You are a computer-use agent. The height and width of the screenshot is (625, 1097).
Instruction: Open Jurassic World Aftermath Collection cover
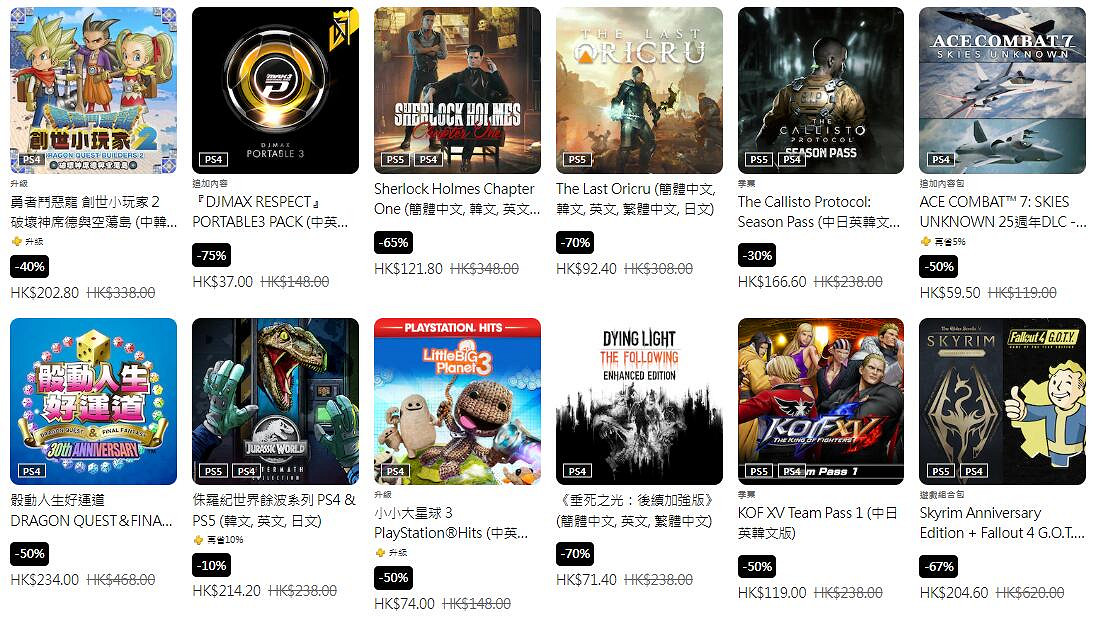(x=275, y=401)
